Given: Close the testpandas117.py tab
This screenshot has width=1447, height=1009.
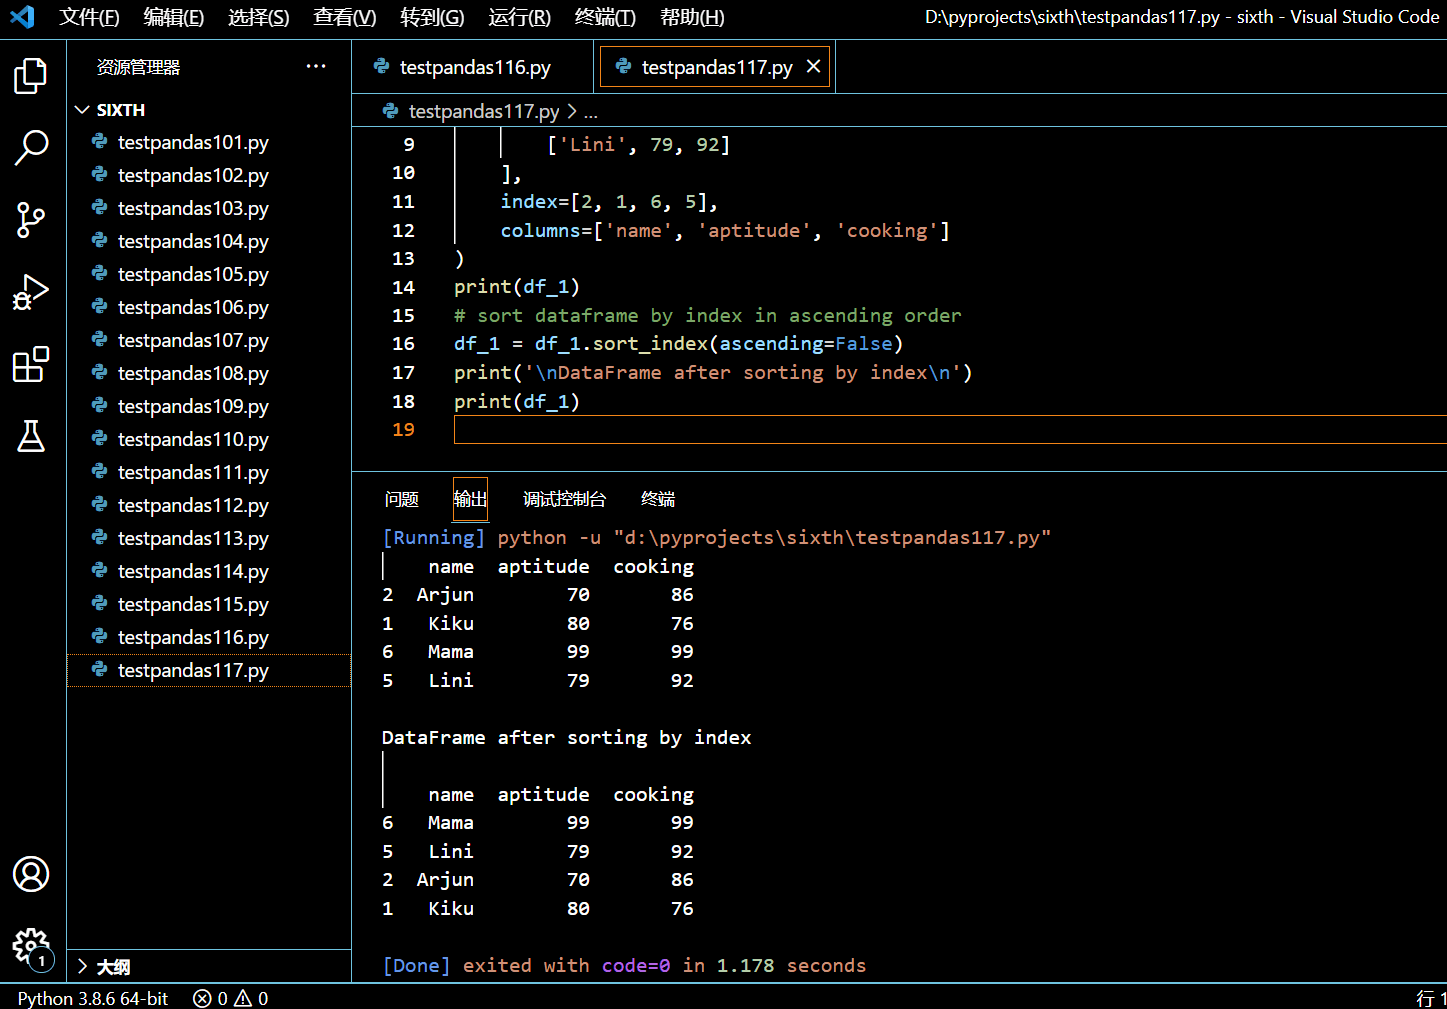Looking at the screenshot, I should point(813,66).
